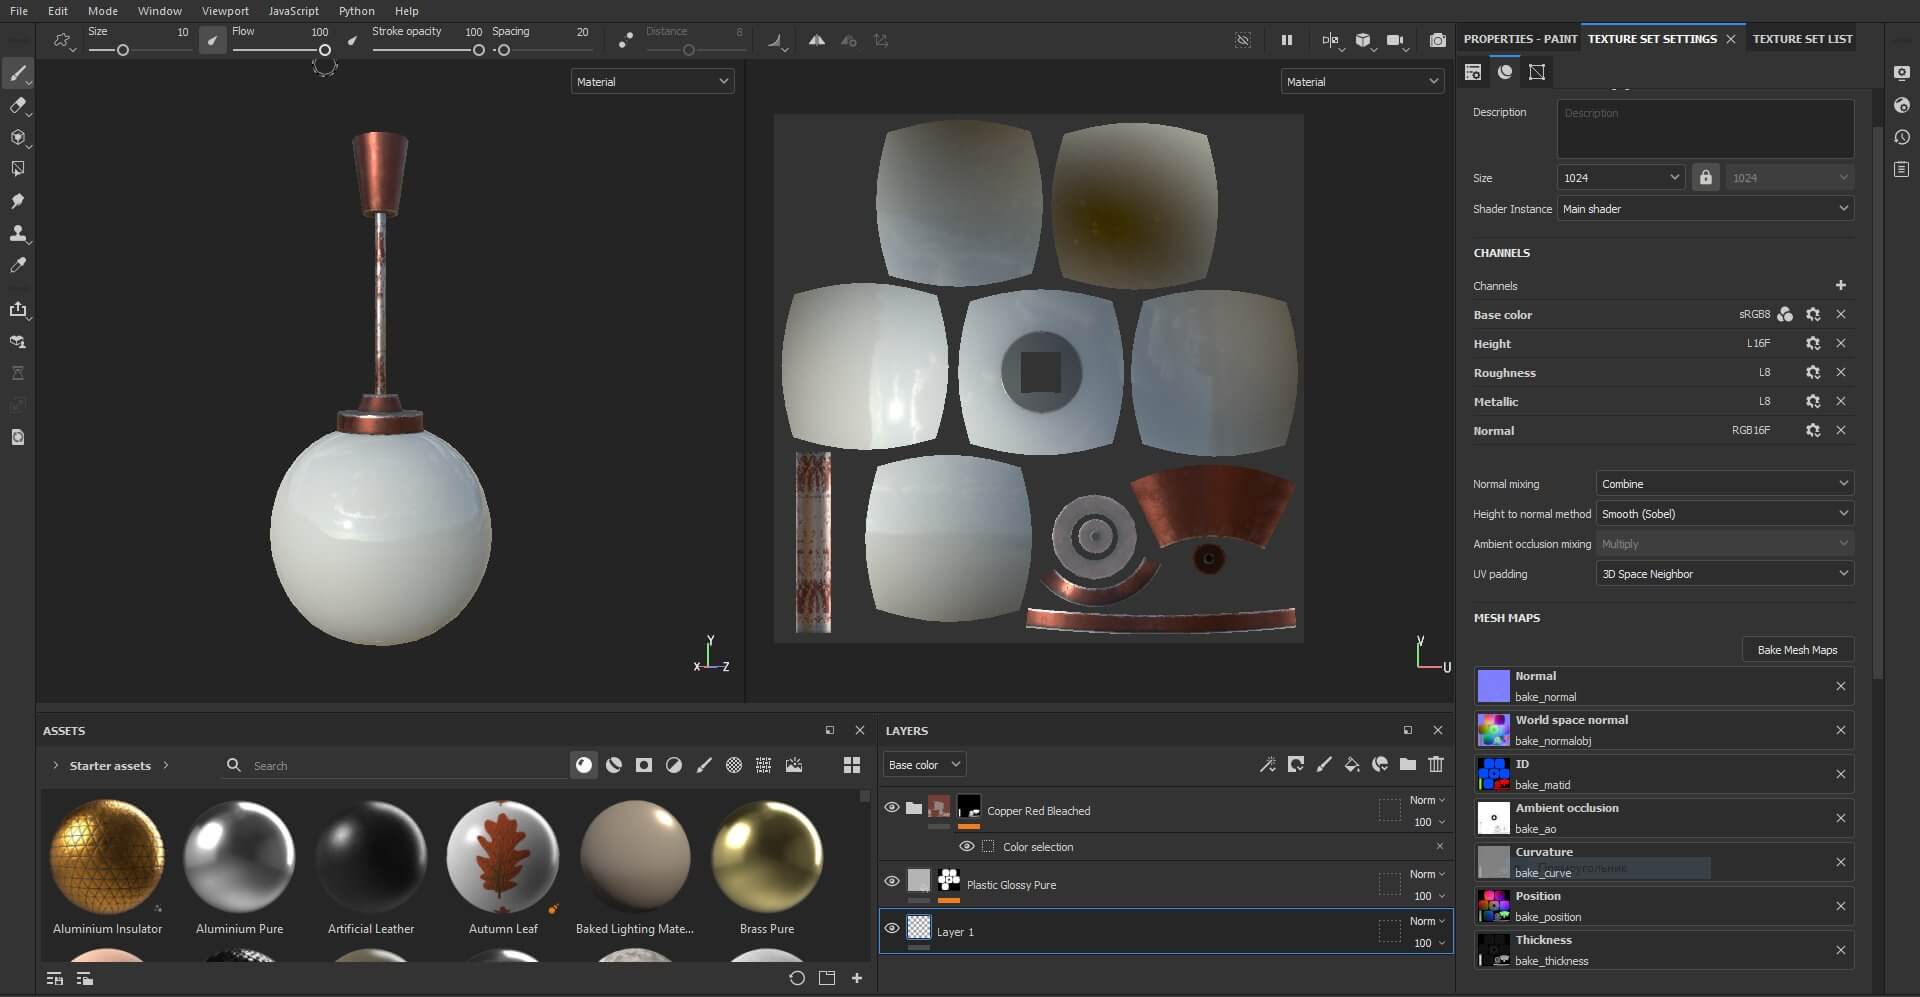1920x997 pixels.
Task: Open the Base color channel dropdown in Layers
Action: (x=924, y=765)
